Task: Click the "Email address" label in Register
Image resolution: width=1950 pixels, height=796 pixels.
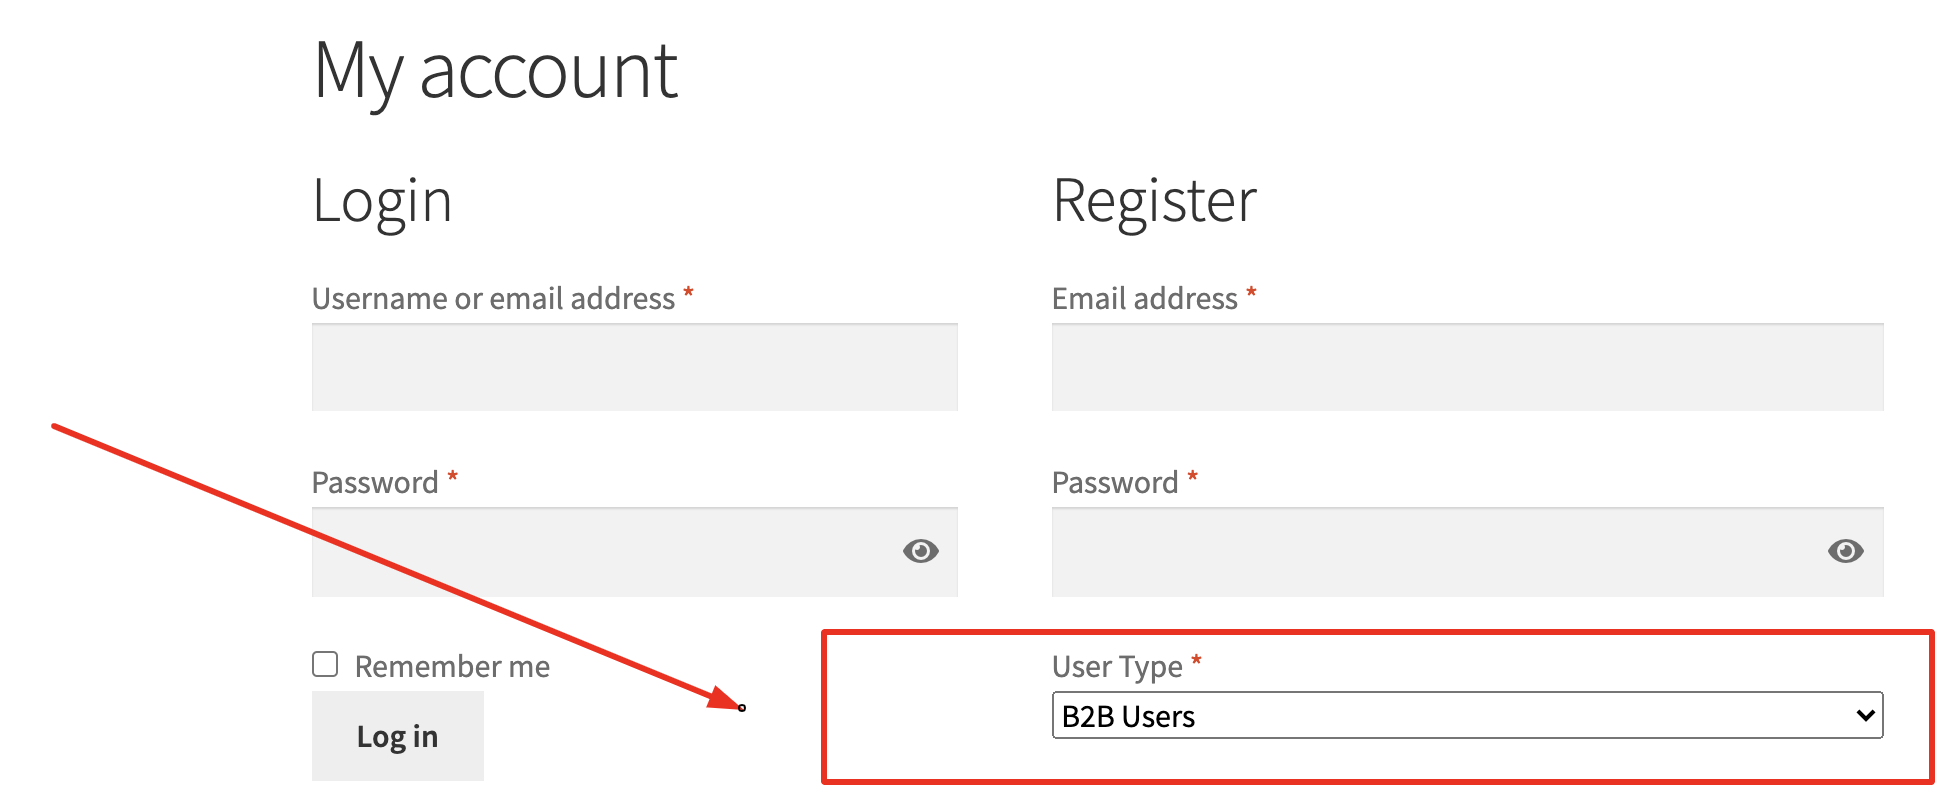Action: (1144, 299)
